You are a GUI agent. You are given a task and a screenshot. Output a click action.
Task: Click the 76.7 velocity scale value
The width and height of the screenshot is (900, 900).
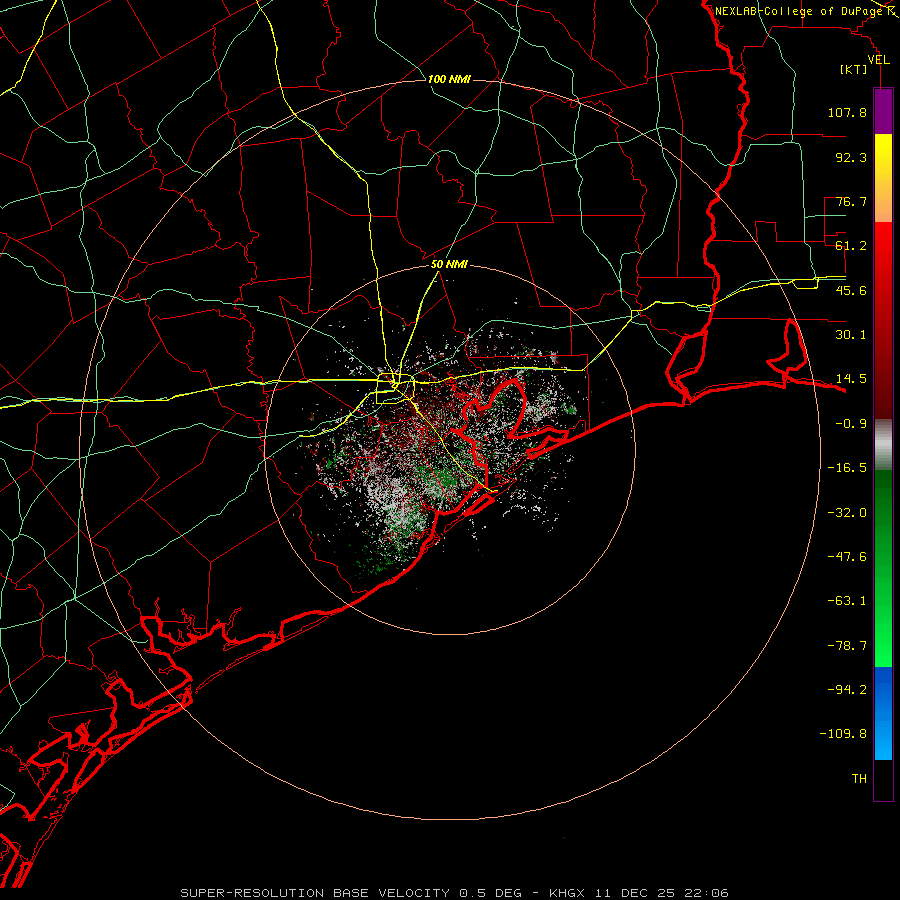tap(851, 201)
